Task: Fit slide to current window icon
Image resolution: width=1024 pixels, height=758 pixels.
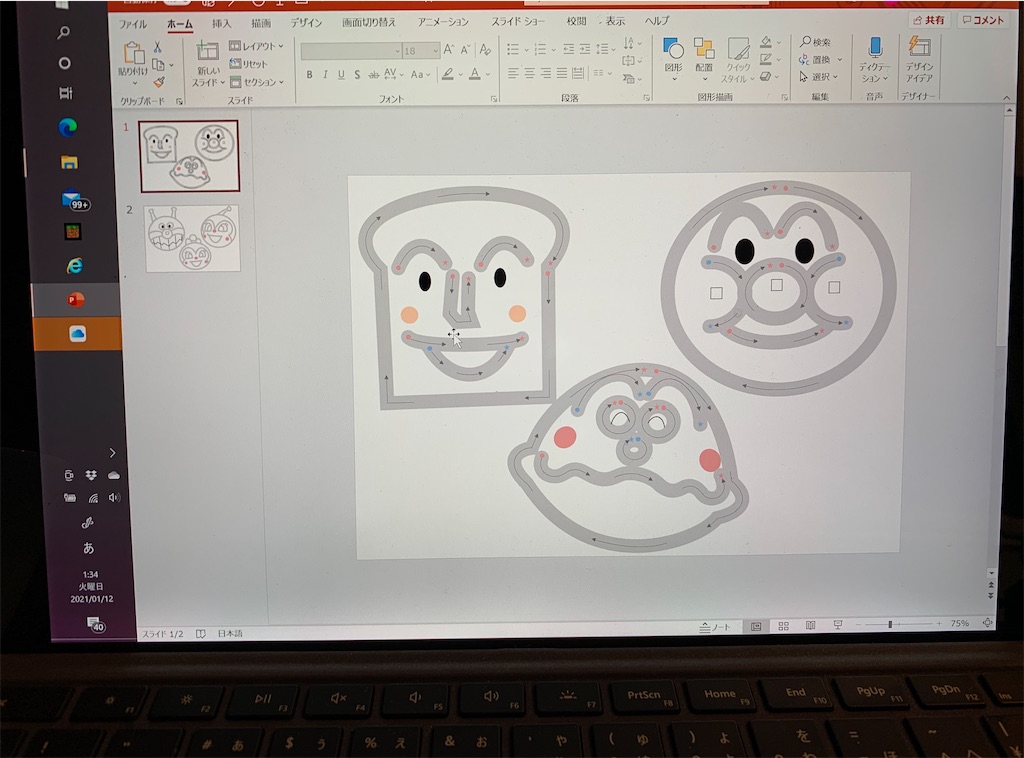Action: (x=987, y=623)
